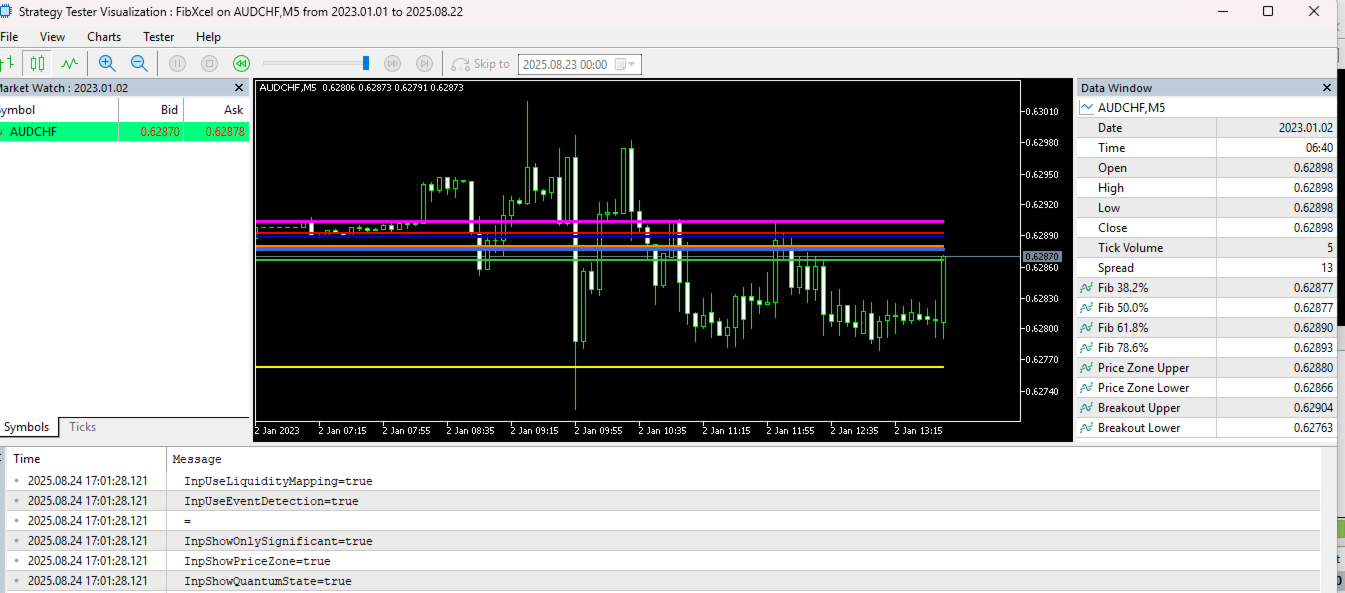The image size is (1345, 593).
Task: Click the AUDCHF bid price 0.62870
Action: click(x=160, y=131)
